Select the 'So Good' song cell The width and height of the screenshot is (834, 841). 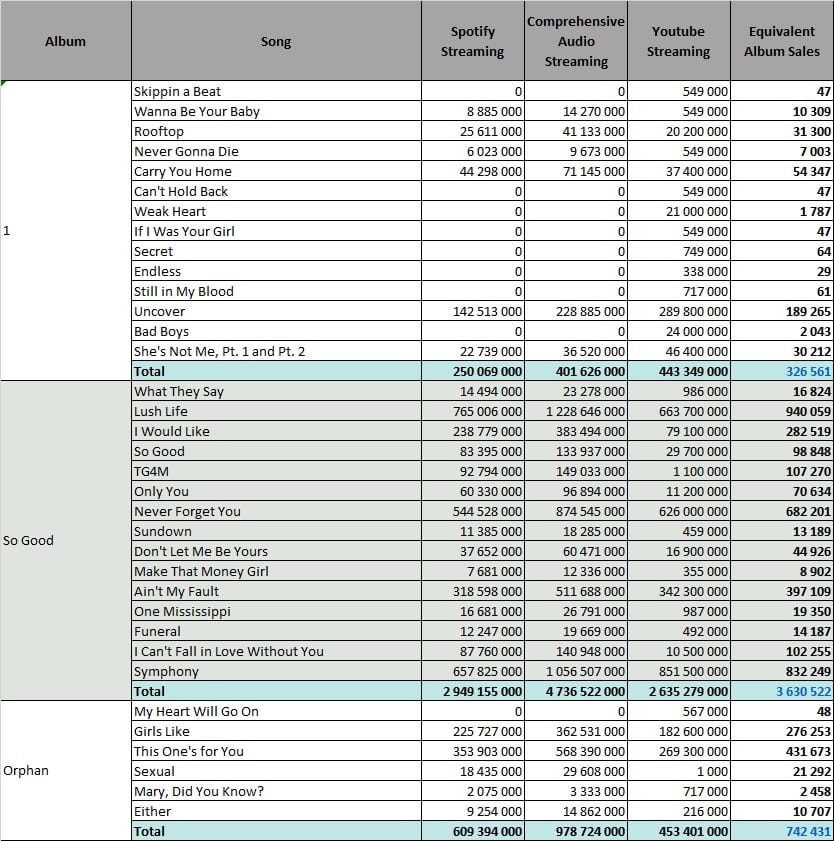(276, 451)
